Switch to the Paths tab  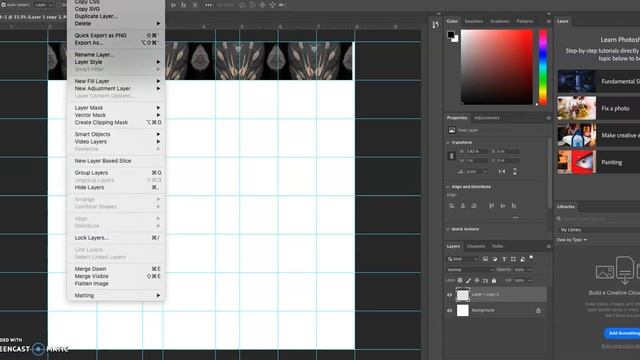[498, 246]
